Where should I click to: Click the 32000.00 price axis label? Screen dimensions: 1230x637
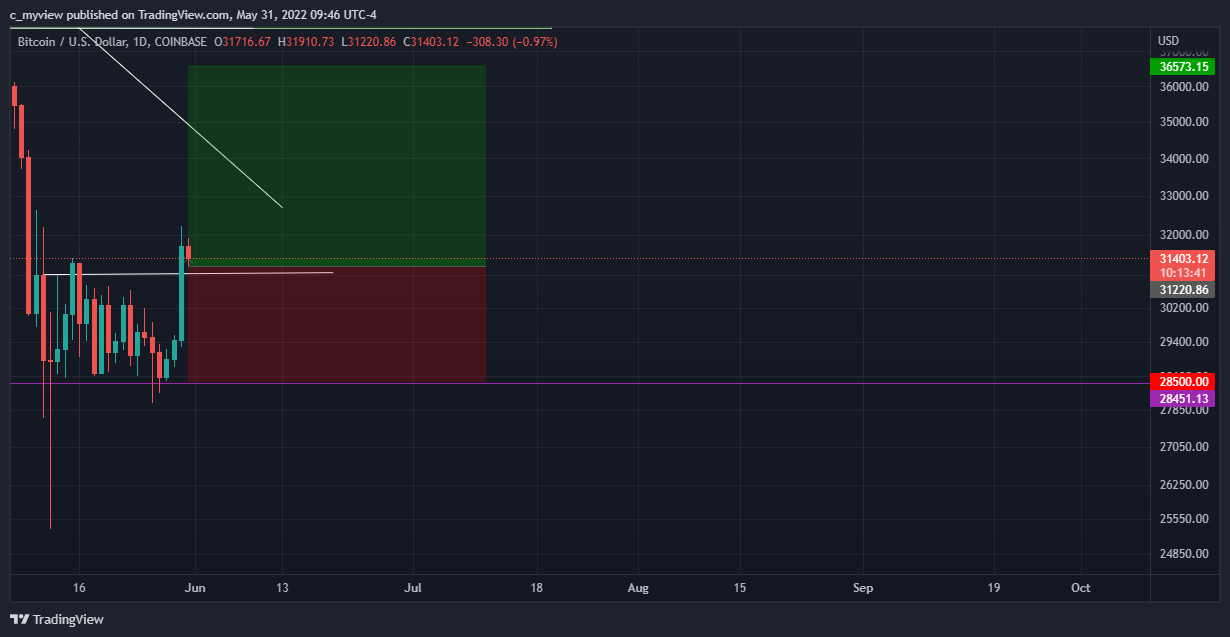[x=1184, y=235]
